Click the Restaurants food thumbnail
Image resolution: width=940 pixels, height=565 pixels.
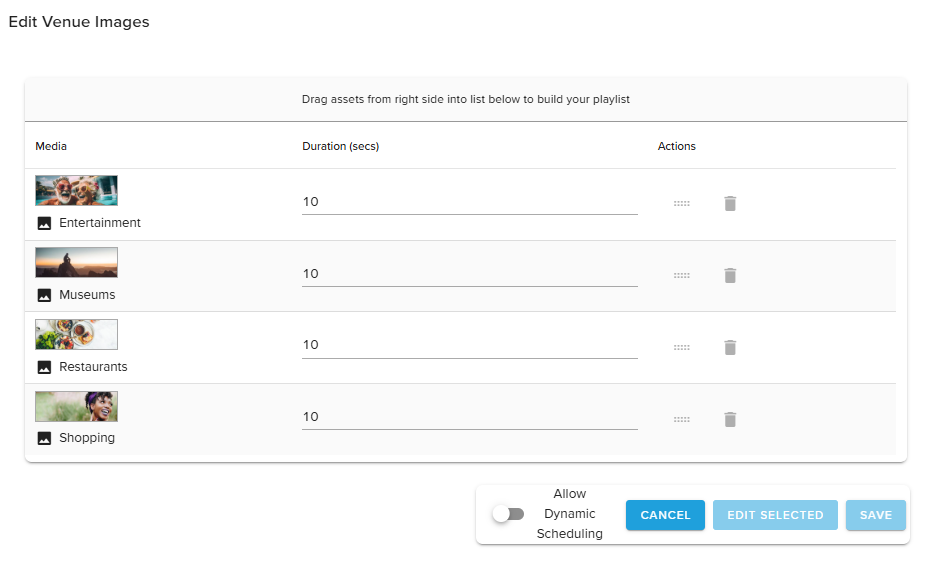point(77,334)
